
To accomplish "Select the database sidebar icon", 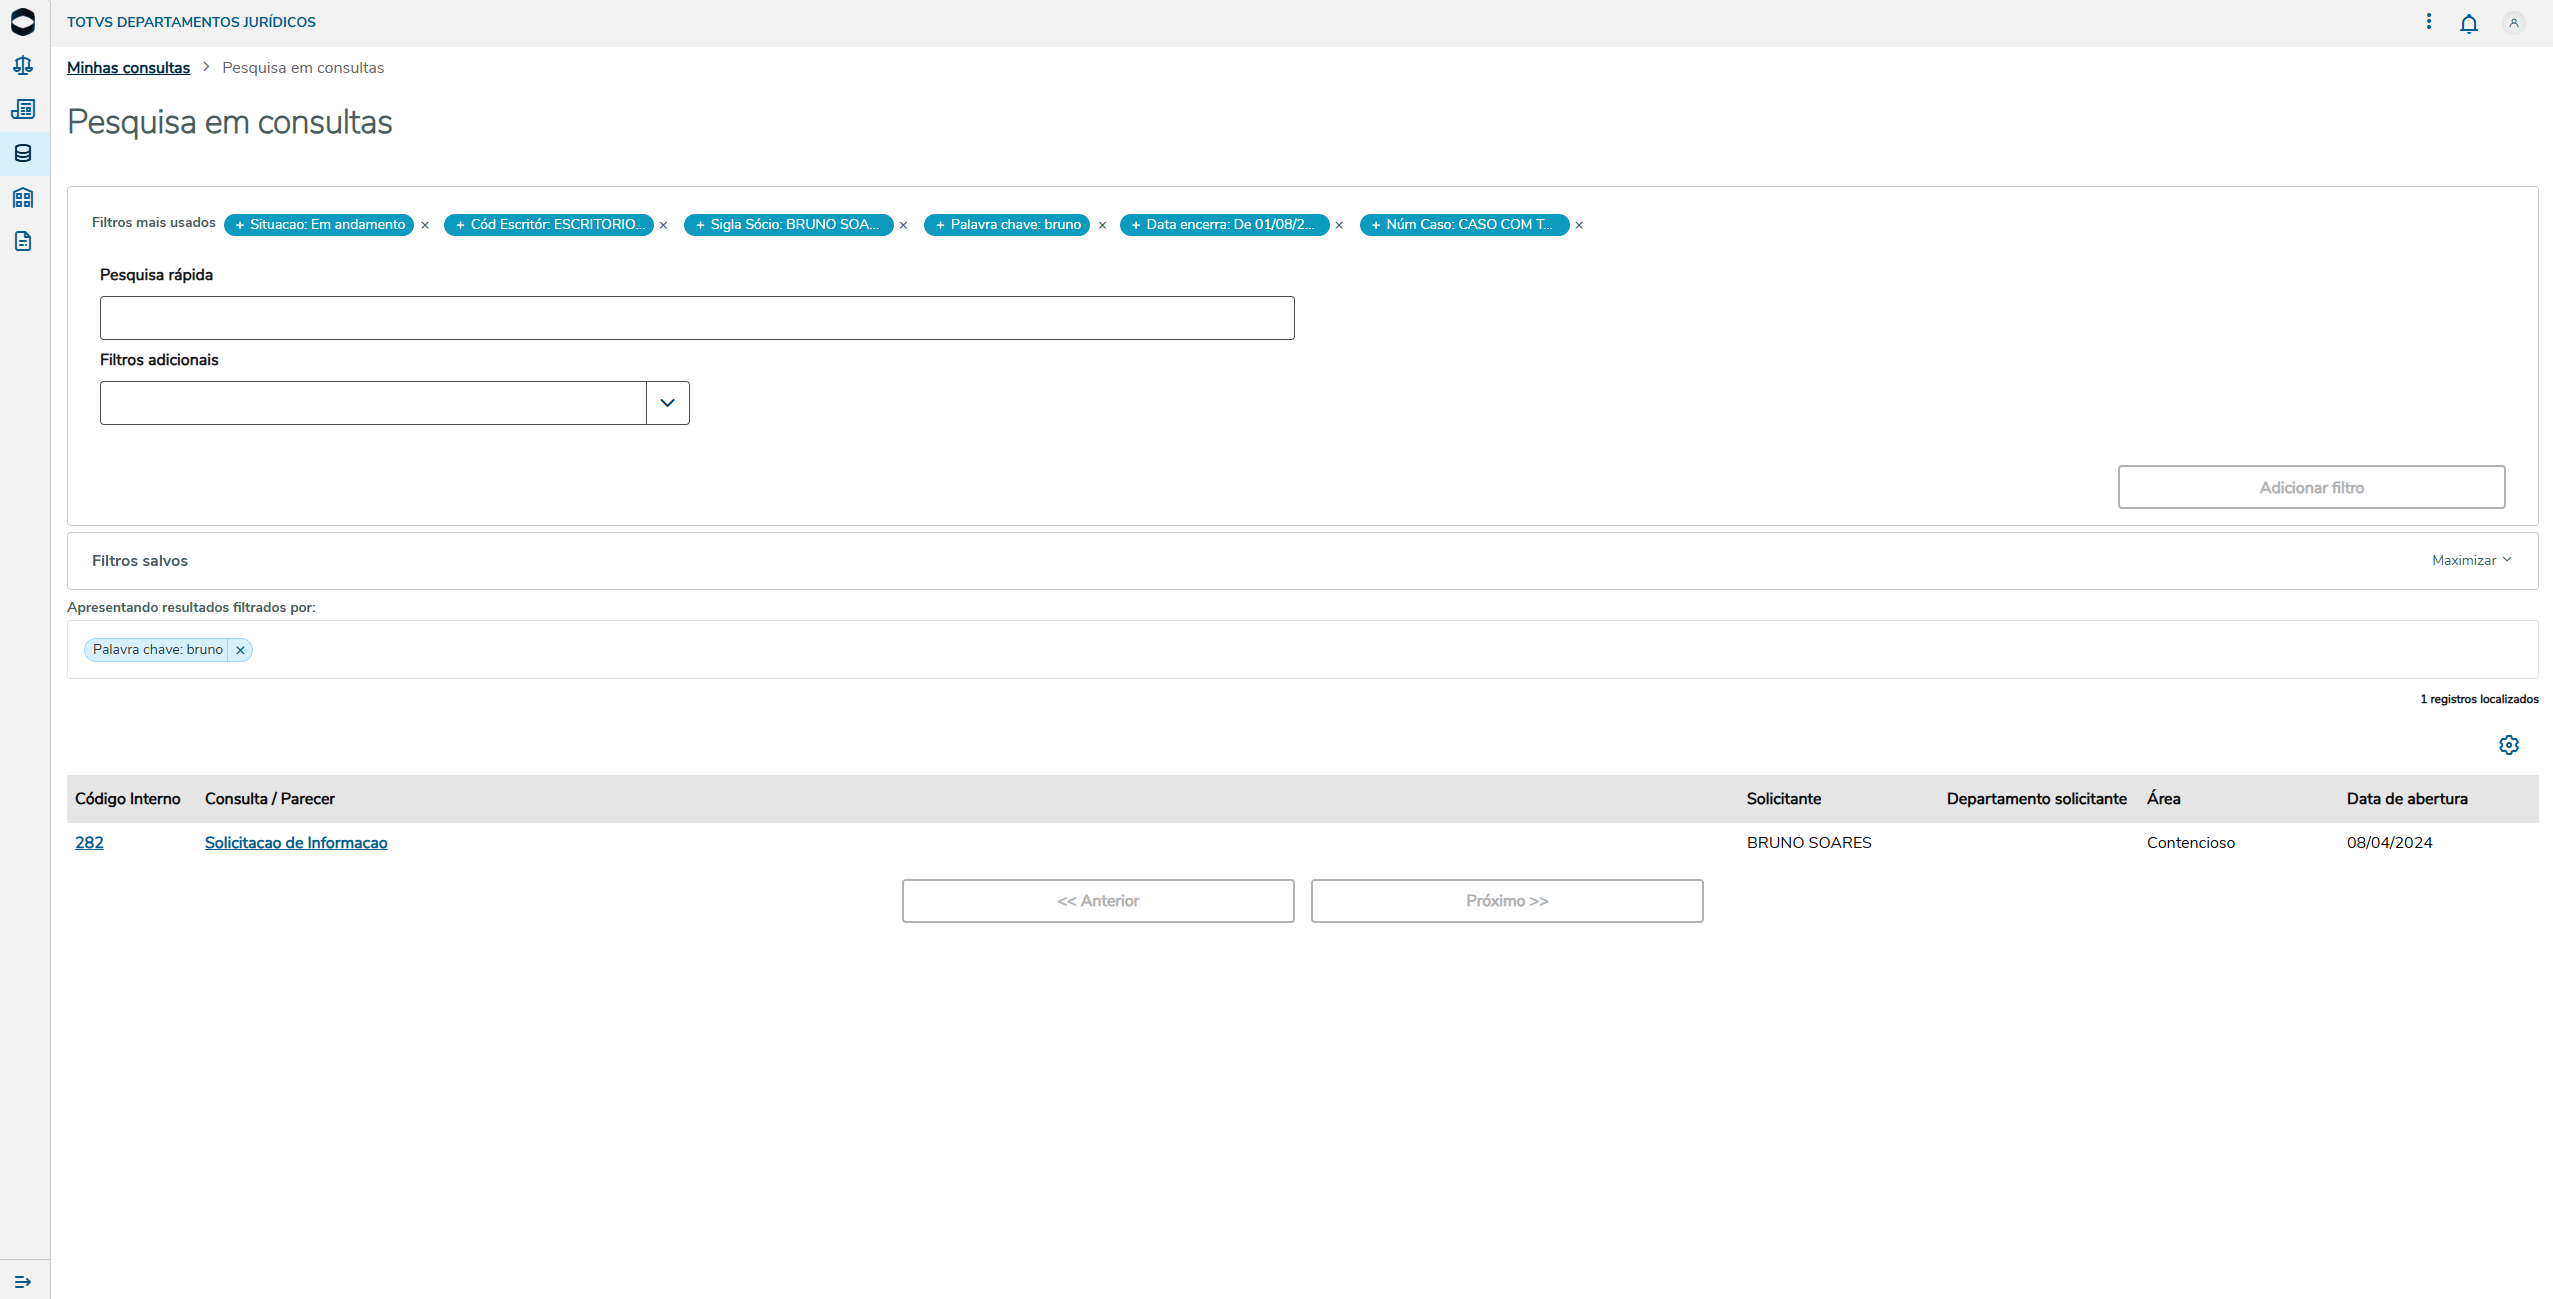I will [23, 153].
